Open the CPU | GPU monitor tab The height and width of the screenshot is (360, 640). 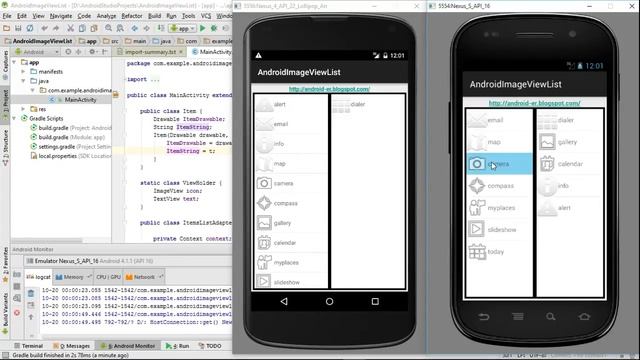pyautogui.click(x=108, y=277)
